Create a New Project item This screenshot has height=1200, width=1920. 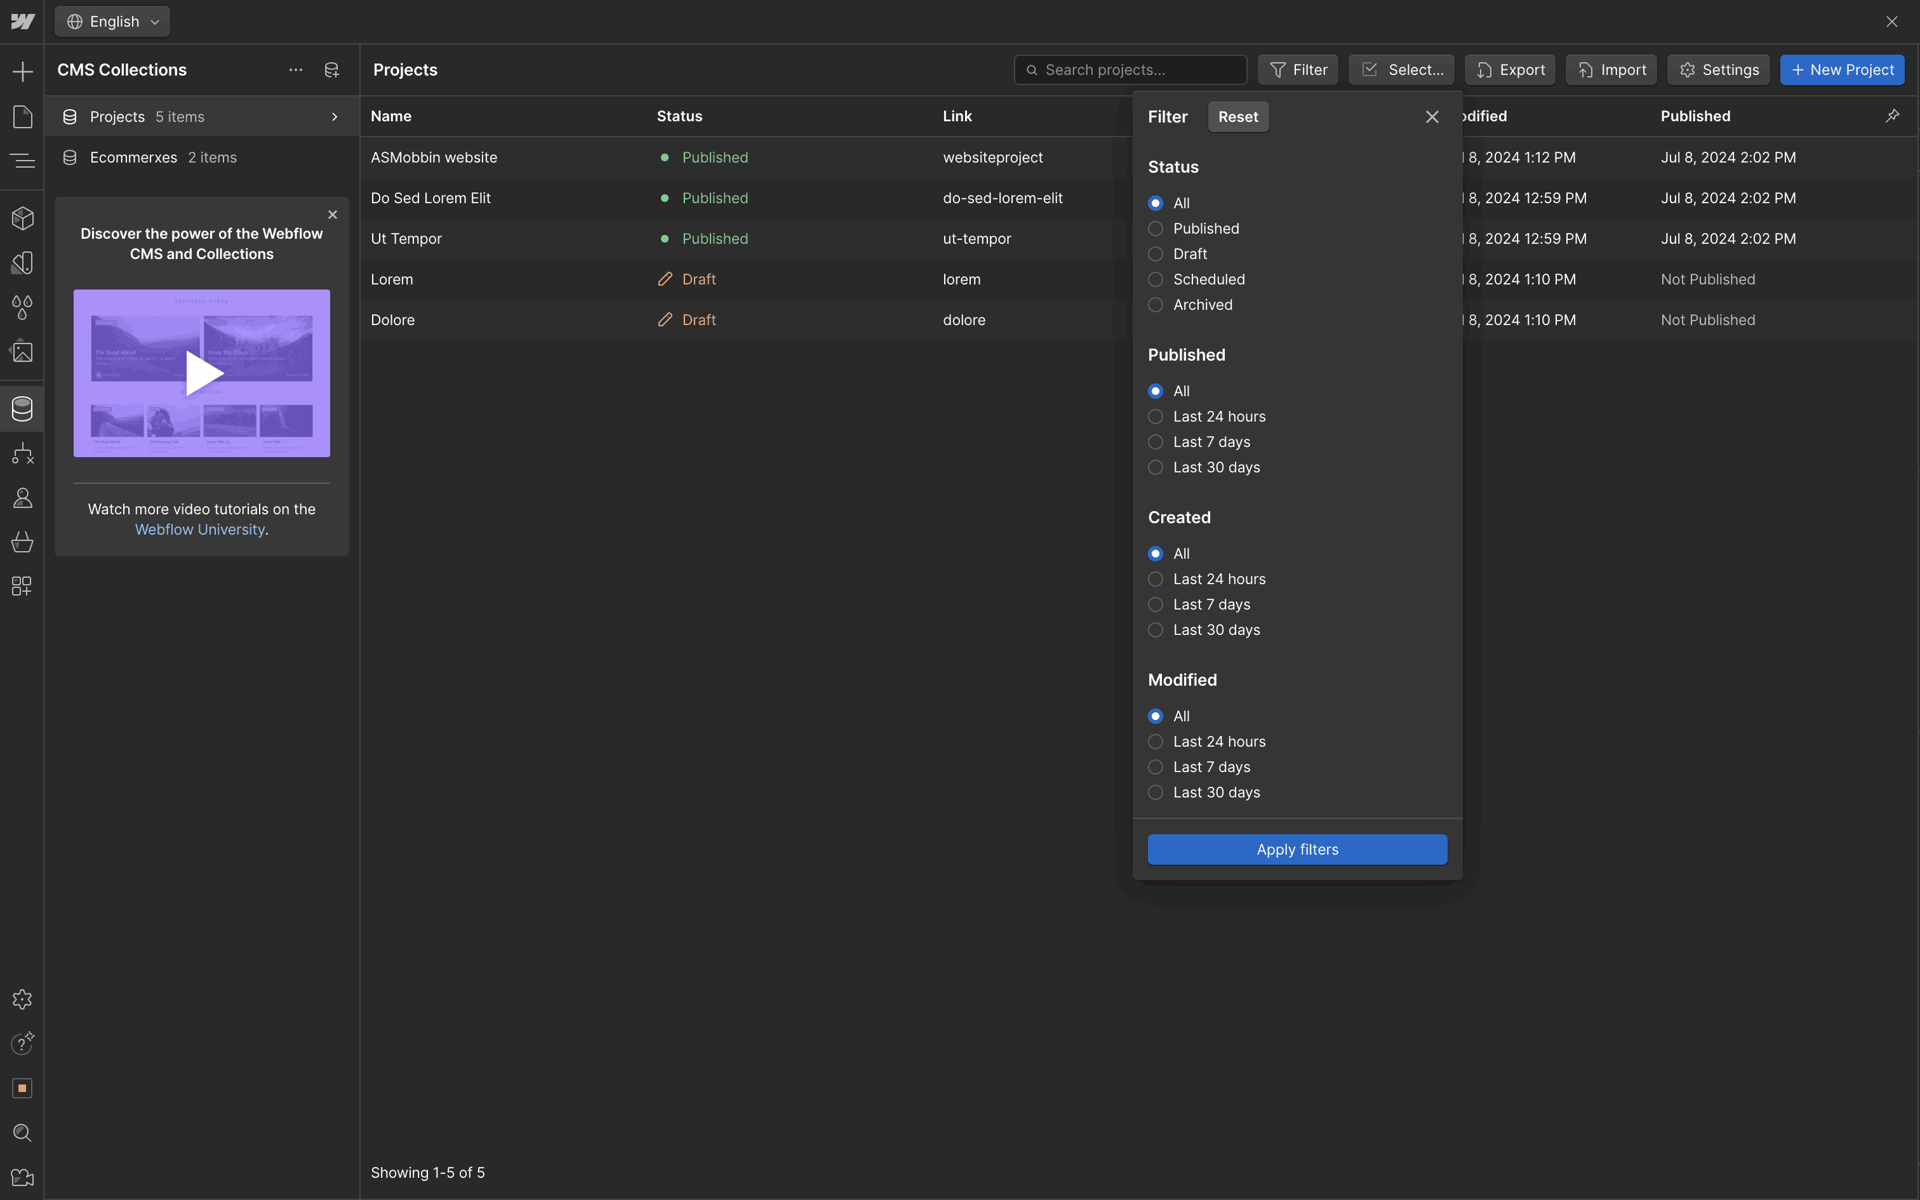[x=1842, y=70]
